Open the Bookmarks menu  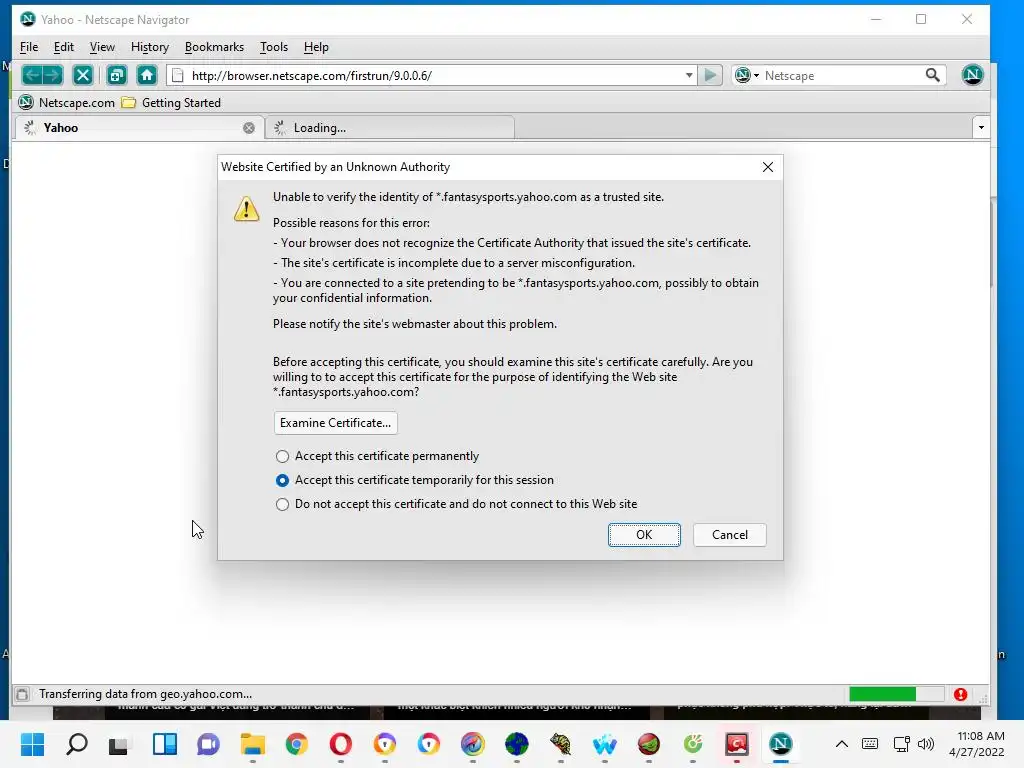[214, 47]
